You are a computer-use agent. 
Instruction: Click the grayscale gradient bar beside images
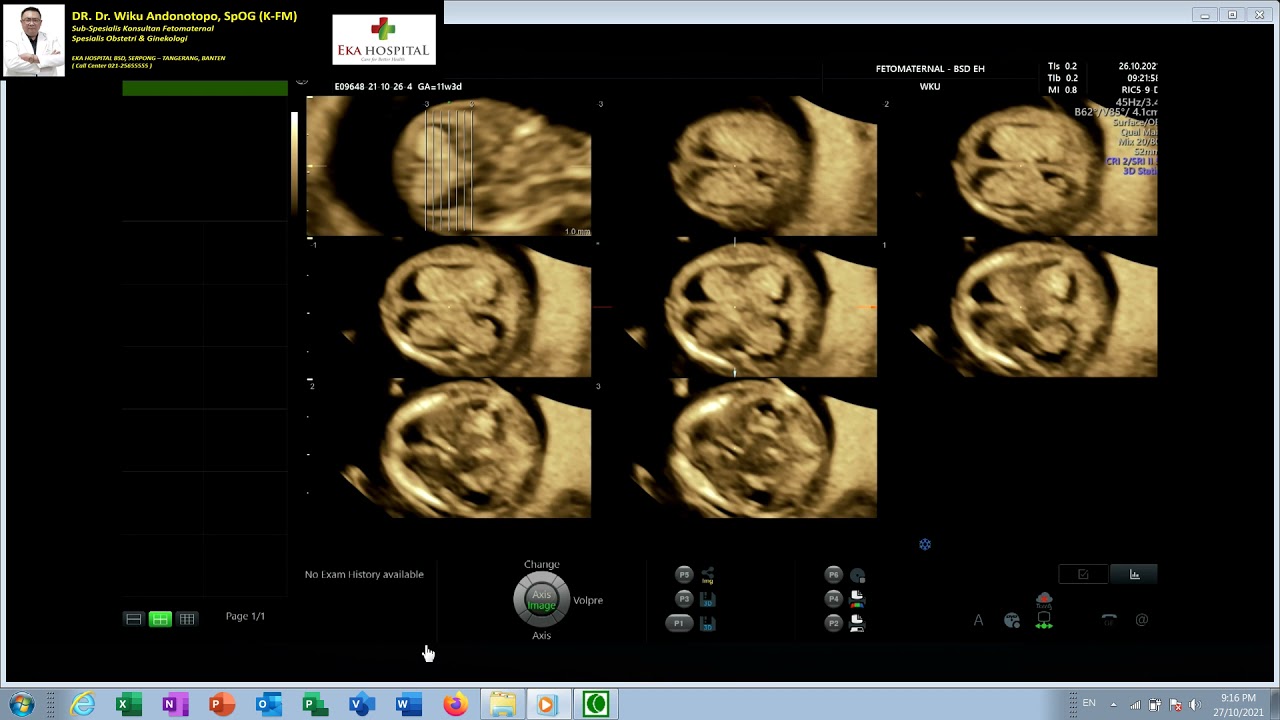pos(294,164)
